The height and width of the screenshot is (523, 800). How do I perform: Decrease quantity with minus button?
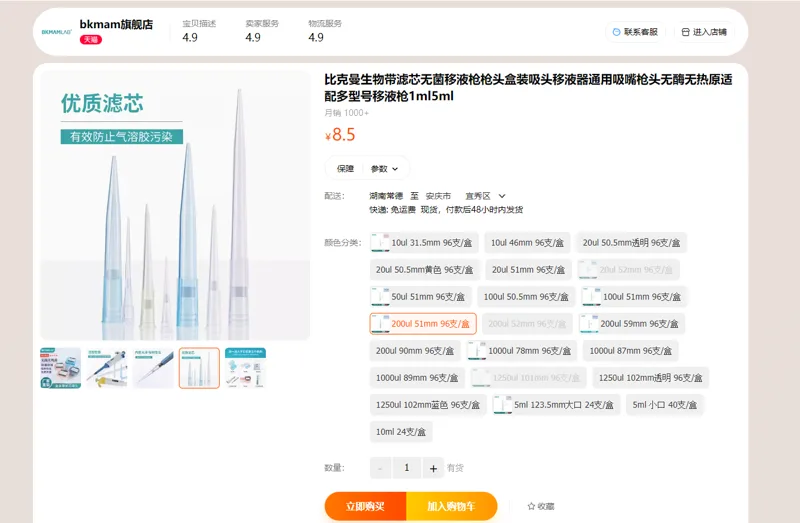[x=380, y=468]
